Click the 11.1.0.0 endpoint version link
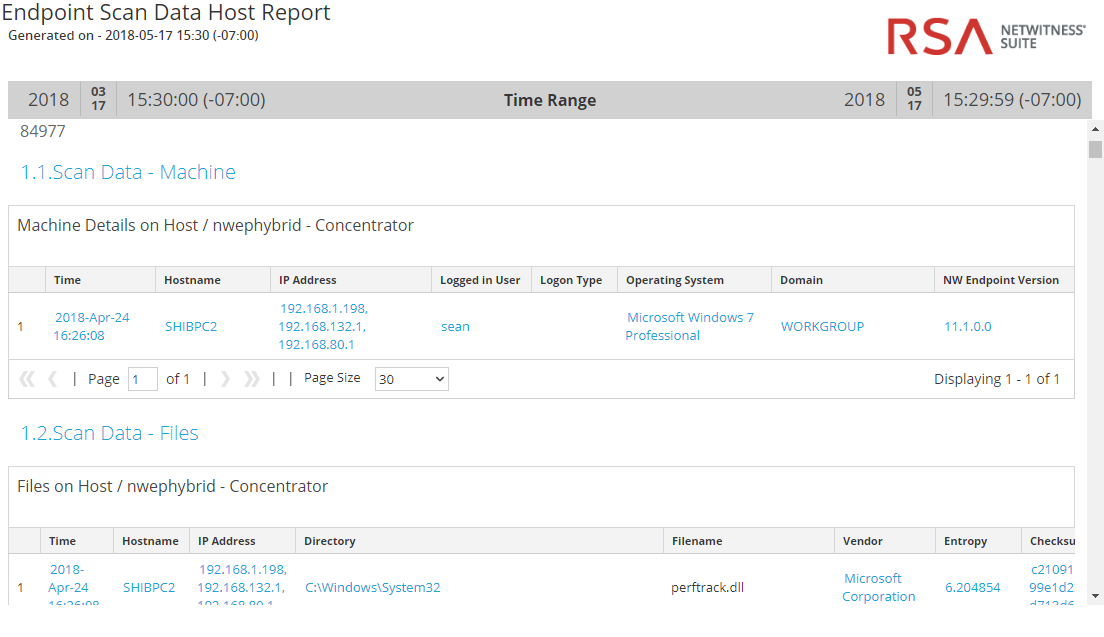 [x=967, y=326]
